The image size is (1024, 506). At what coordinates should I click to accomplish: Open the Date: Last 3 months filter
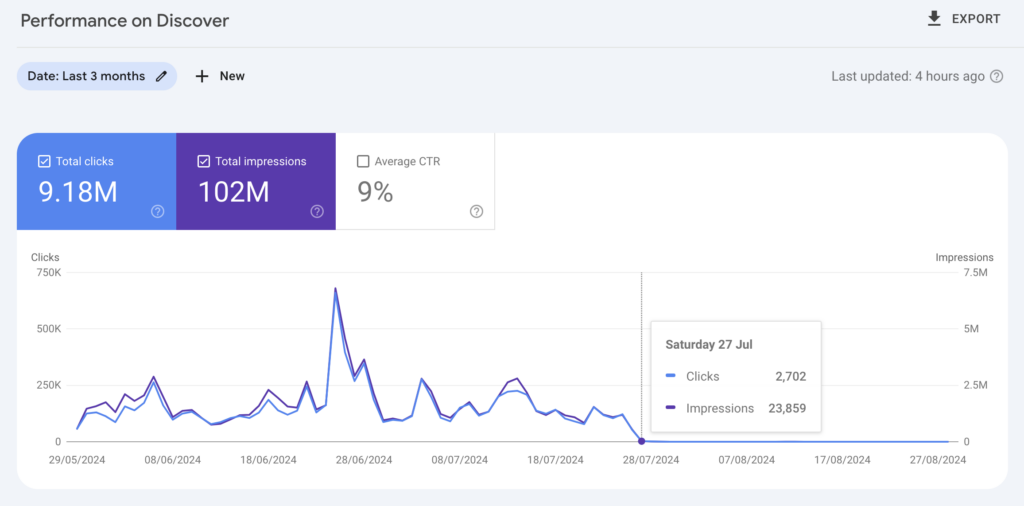coord(86,76)
